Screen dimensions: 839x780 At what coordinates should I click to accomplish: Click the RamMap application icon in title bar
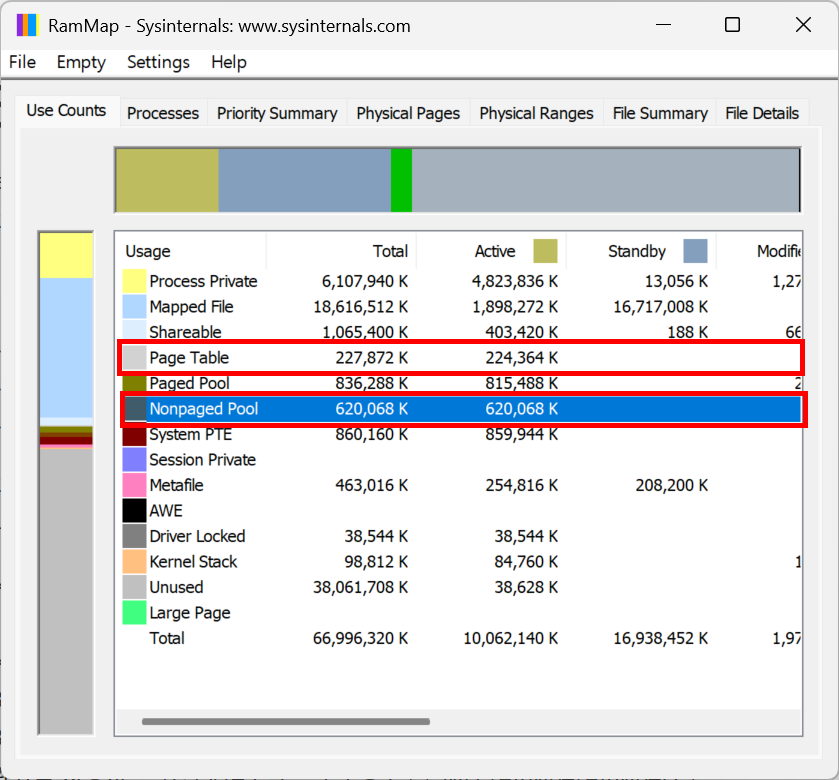click(27, 25)
